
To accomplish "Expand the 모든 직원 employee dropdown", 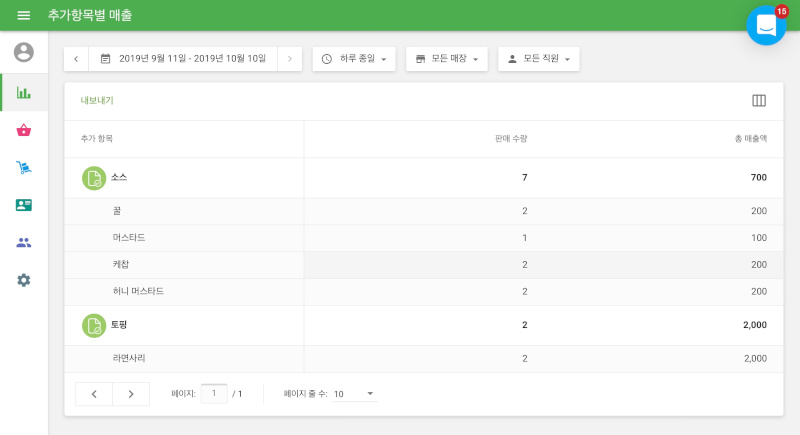I will pos(538,59).
